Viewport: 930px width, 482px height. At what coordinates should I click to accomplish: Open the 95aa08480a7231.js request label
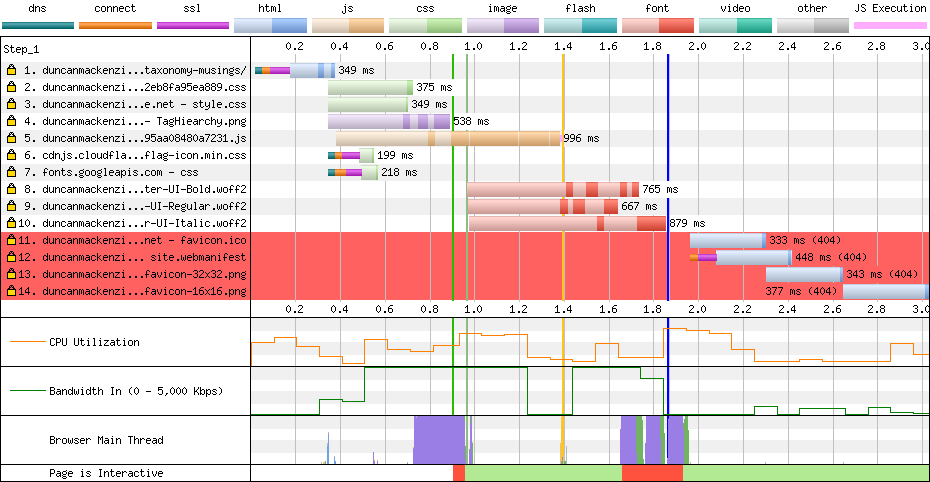pos(133,138)
